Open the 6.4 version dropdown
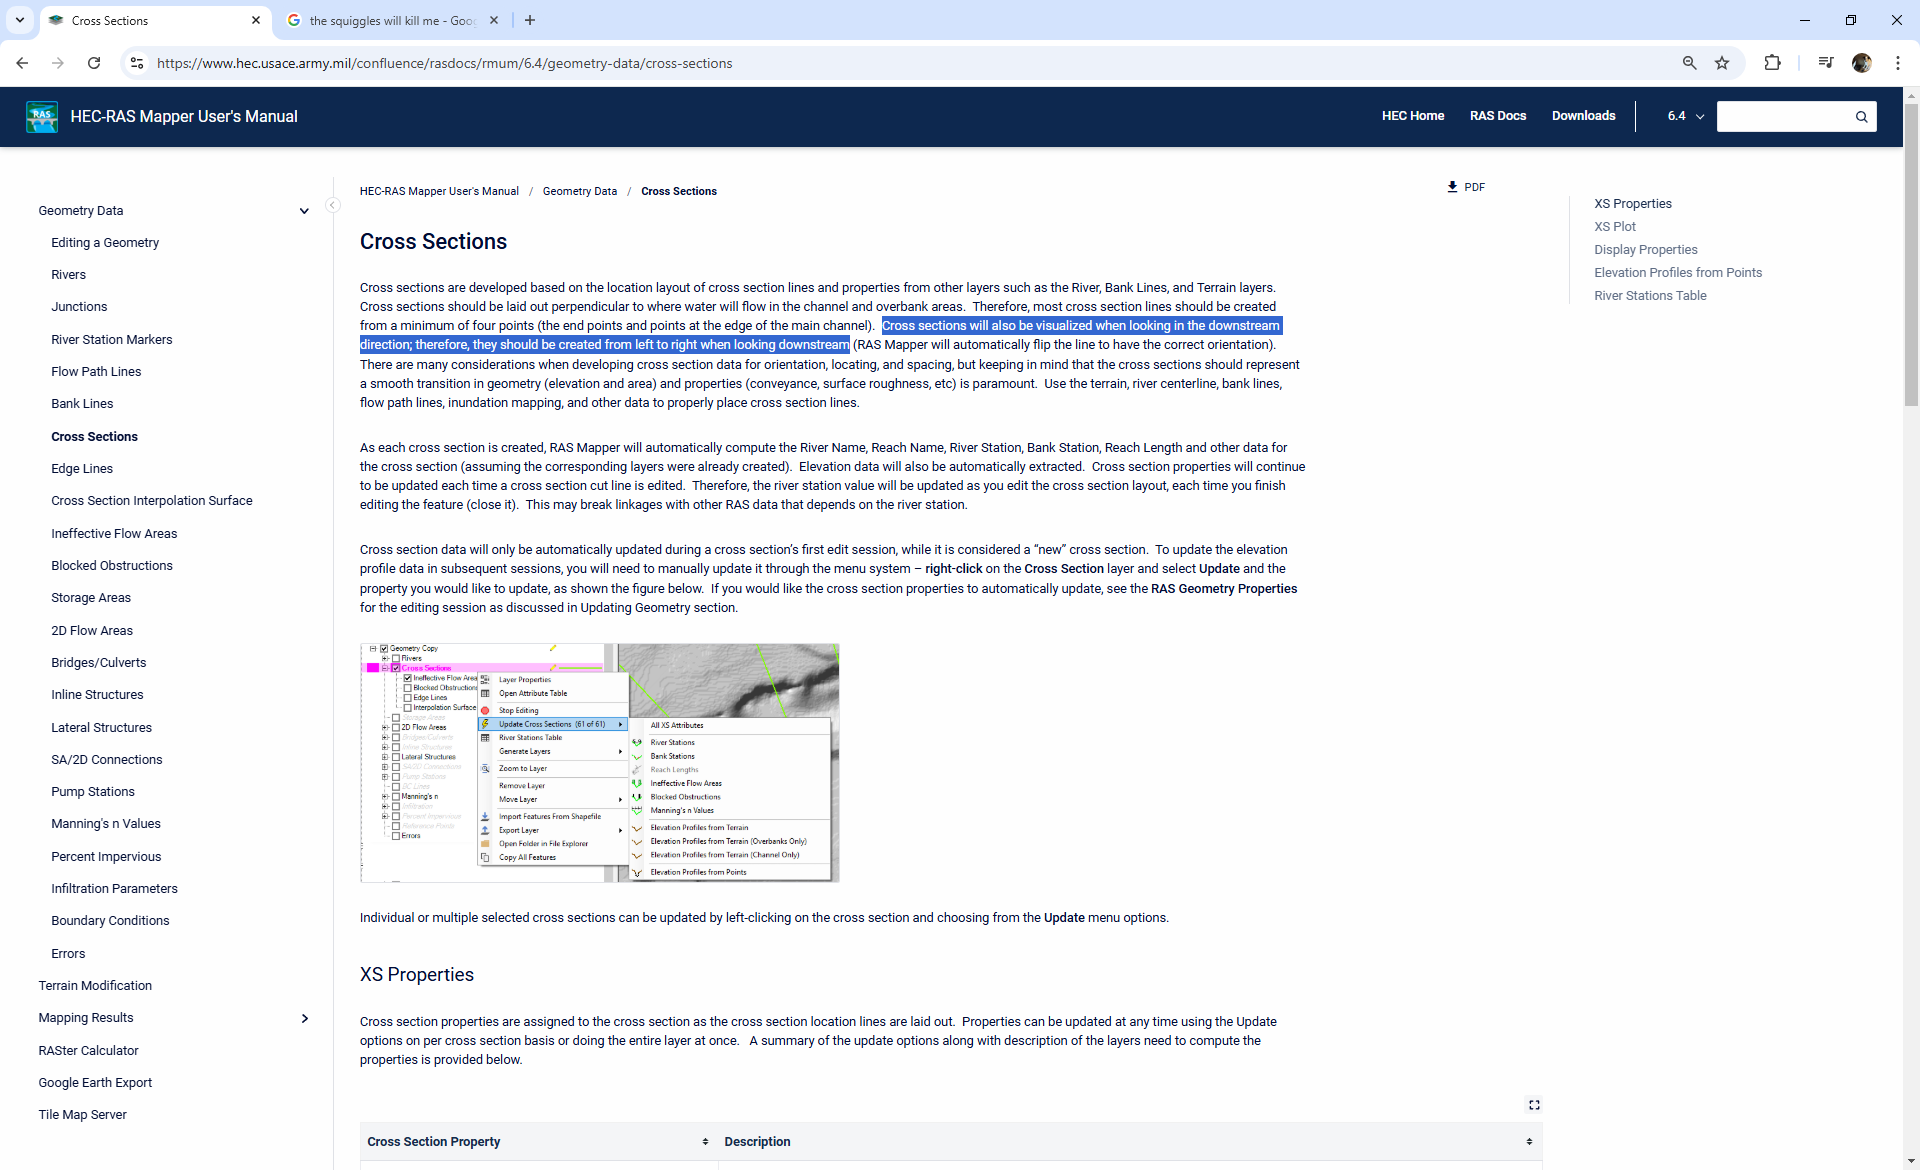 click(x=1685, y=116)
